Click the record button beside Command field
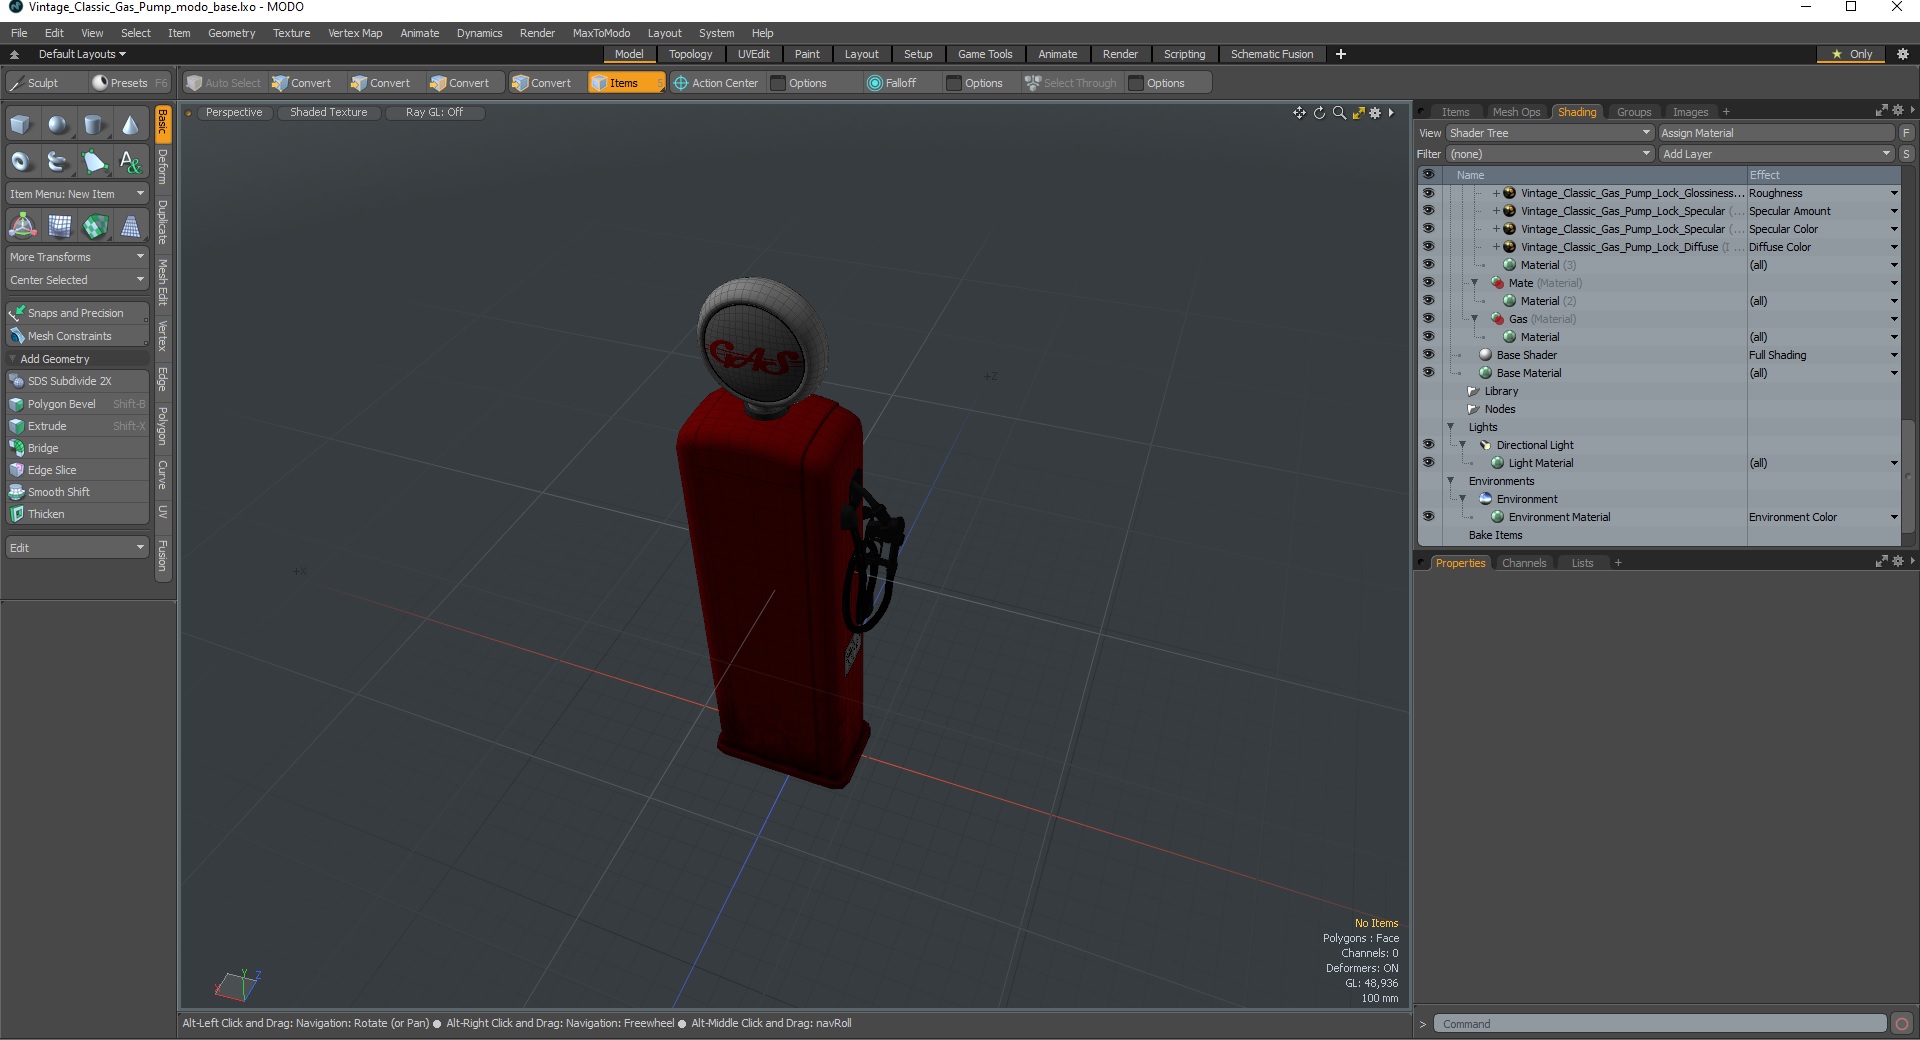Screen dimensions: 1920x1040 point(1902,1023)
